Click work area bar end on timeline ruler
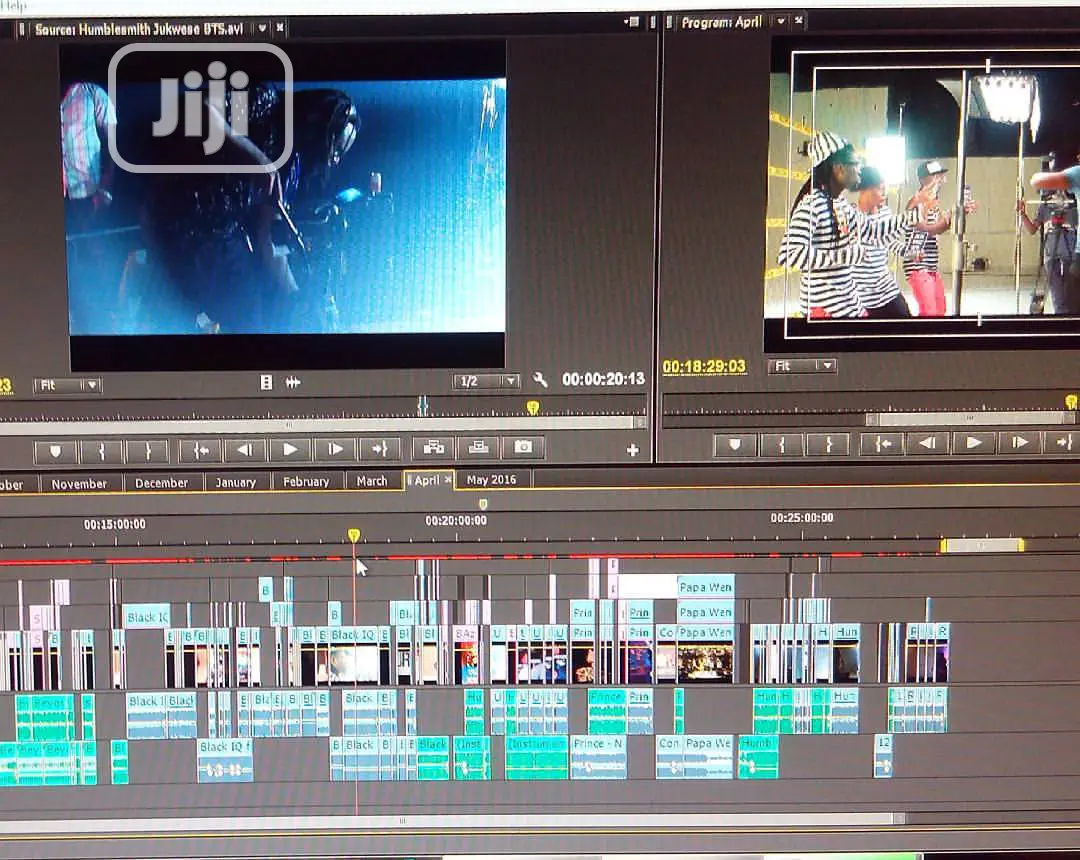Viewport: 1080px width, 860px height. click(x=1021, y=545)
